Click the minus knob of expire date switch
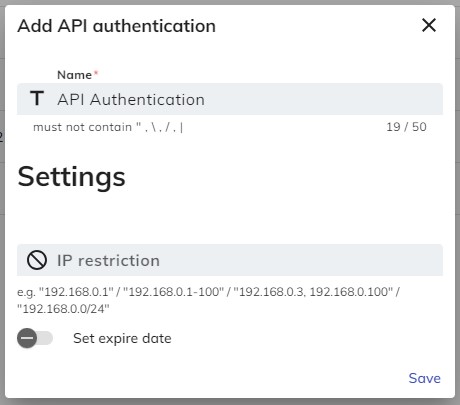The width and height of the screenshot is (460, 405). (x=27, y=338)
